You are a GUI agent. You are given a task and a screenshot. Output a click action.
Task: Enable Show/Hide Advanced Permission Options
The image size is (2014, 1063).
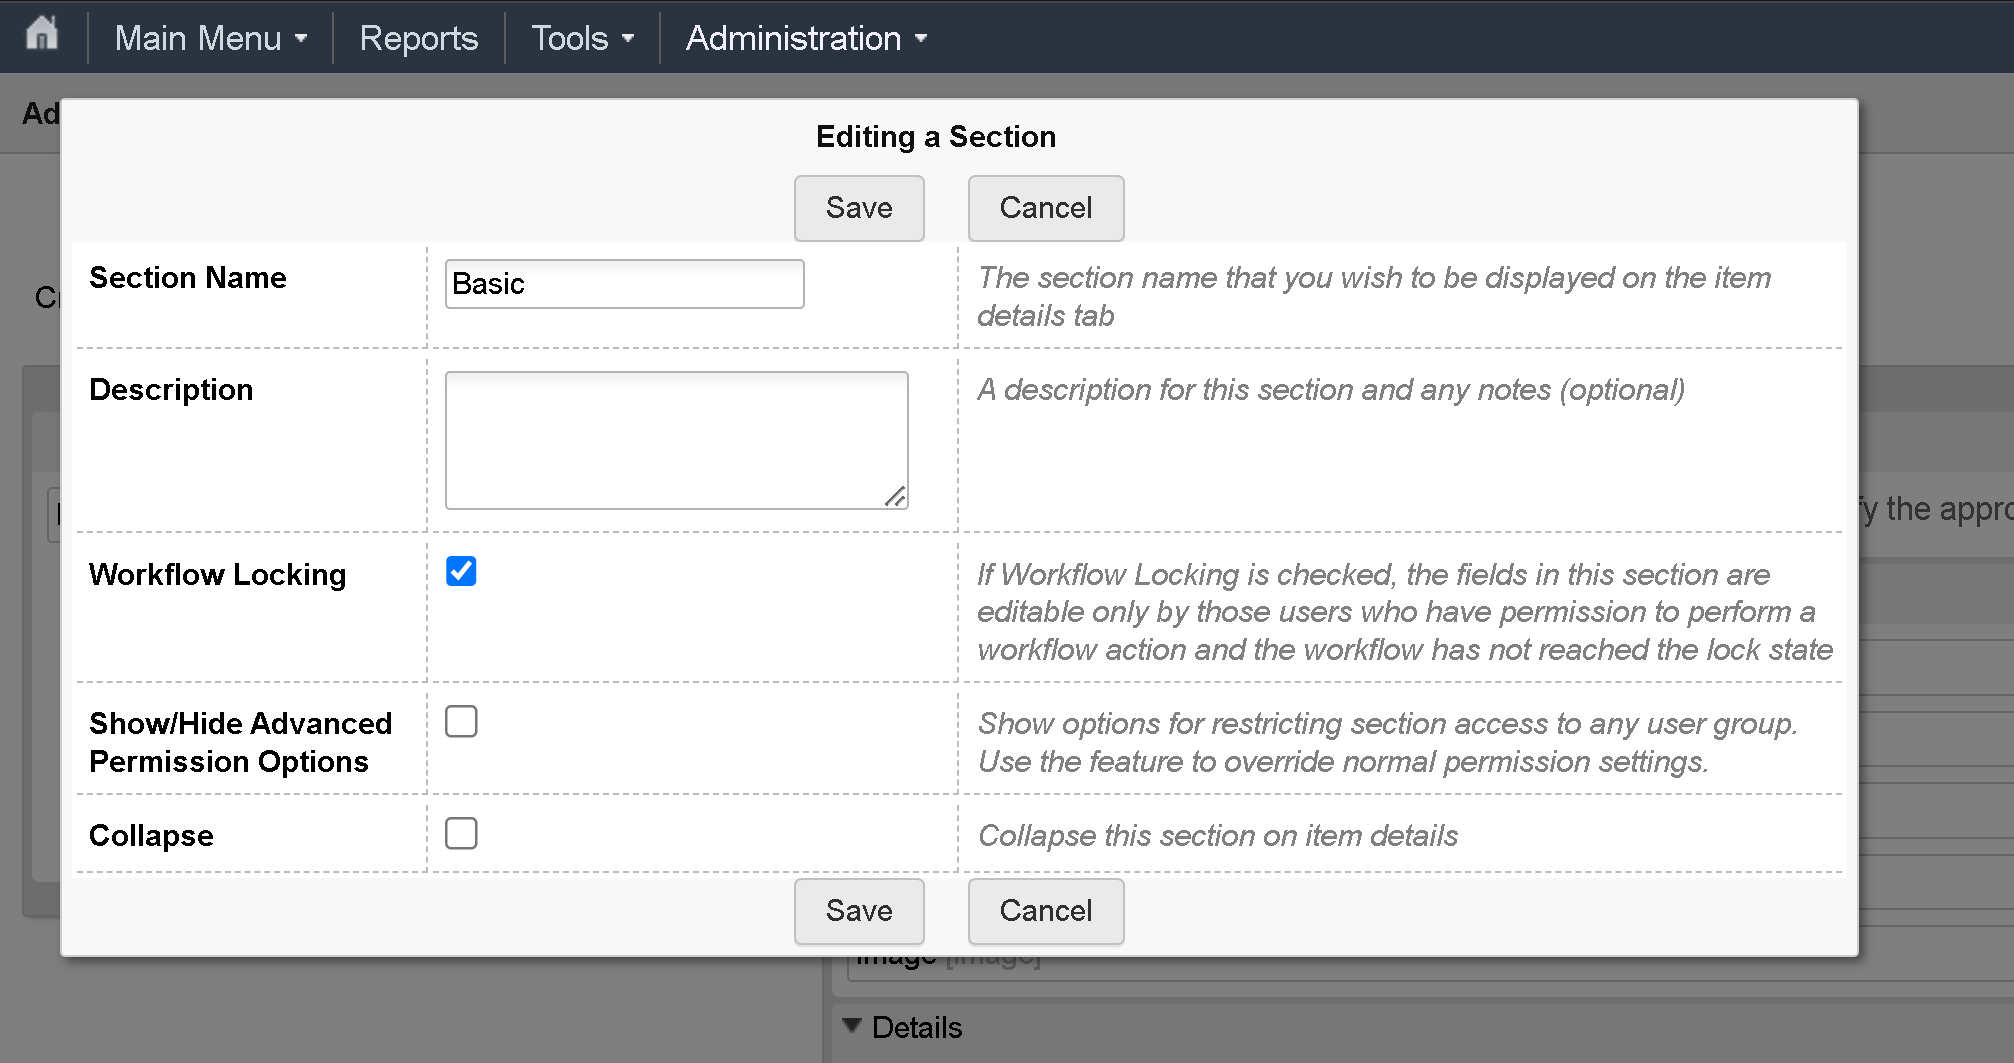point(461,721)
